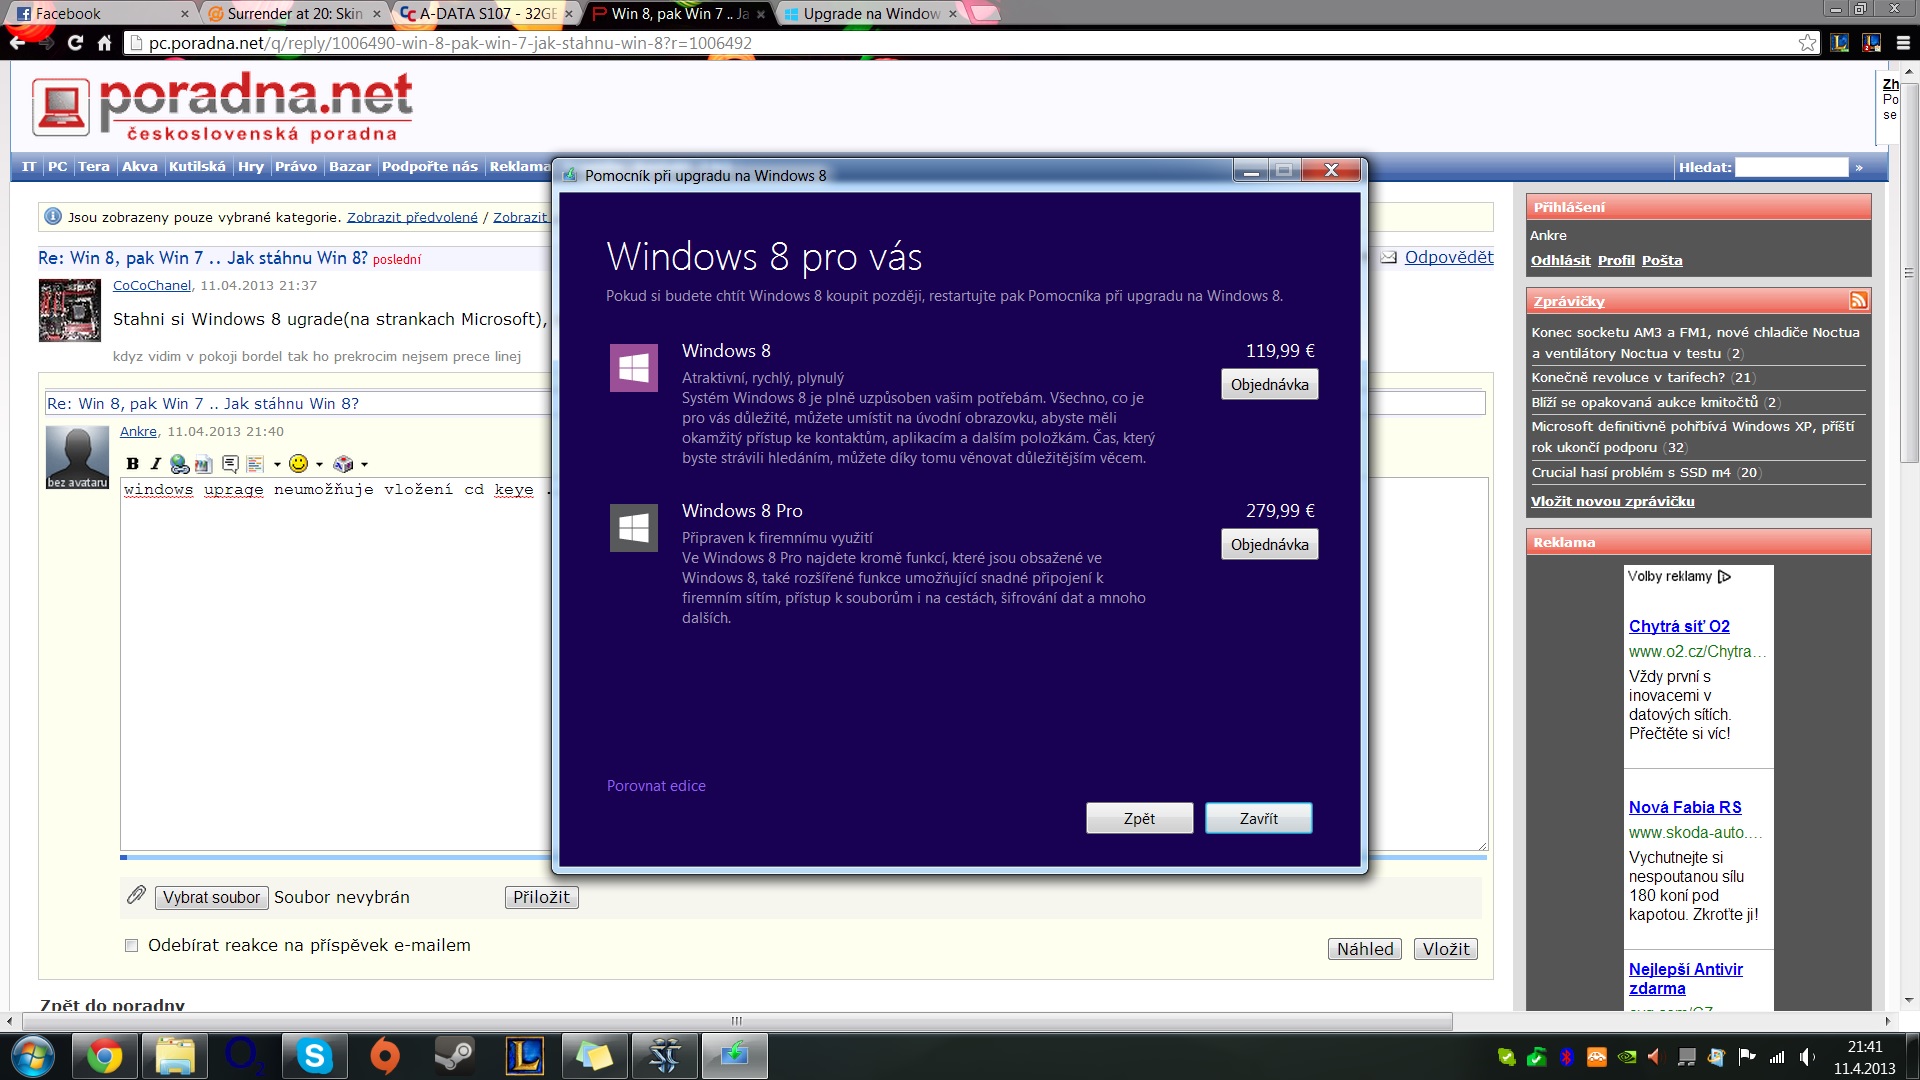Click the Hledat search input field
Screen dimensions: 1920x1080
(x=1790, y=167)
